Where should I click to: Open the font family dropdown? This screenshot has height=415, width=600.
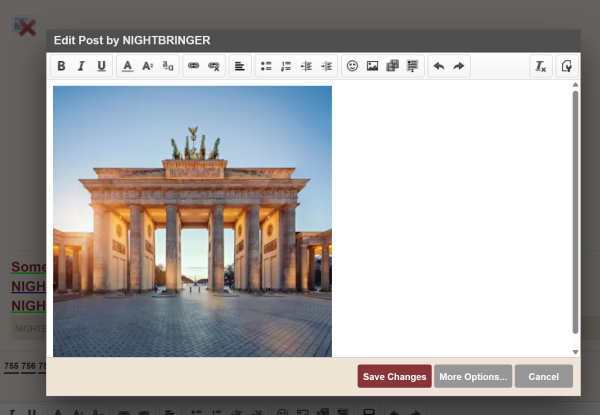167,66
